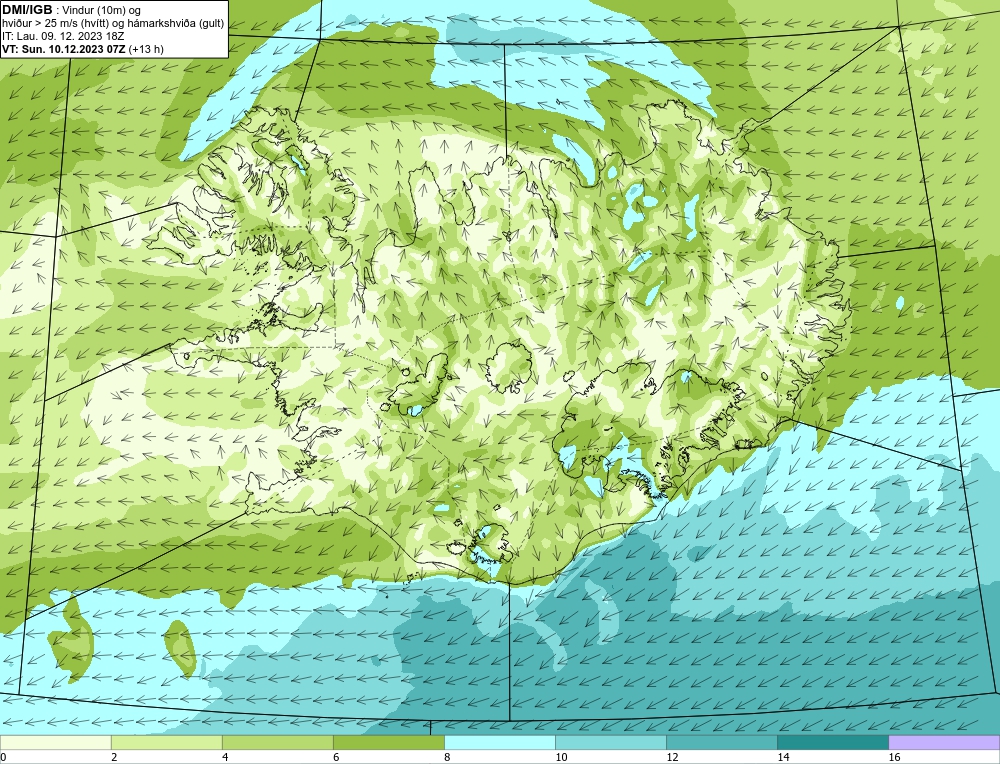Click the legend scale label '4'
This screenshot has width=1000, height=764.
[x=225, y=757]
